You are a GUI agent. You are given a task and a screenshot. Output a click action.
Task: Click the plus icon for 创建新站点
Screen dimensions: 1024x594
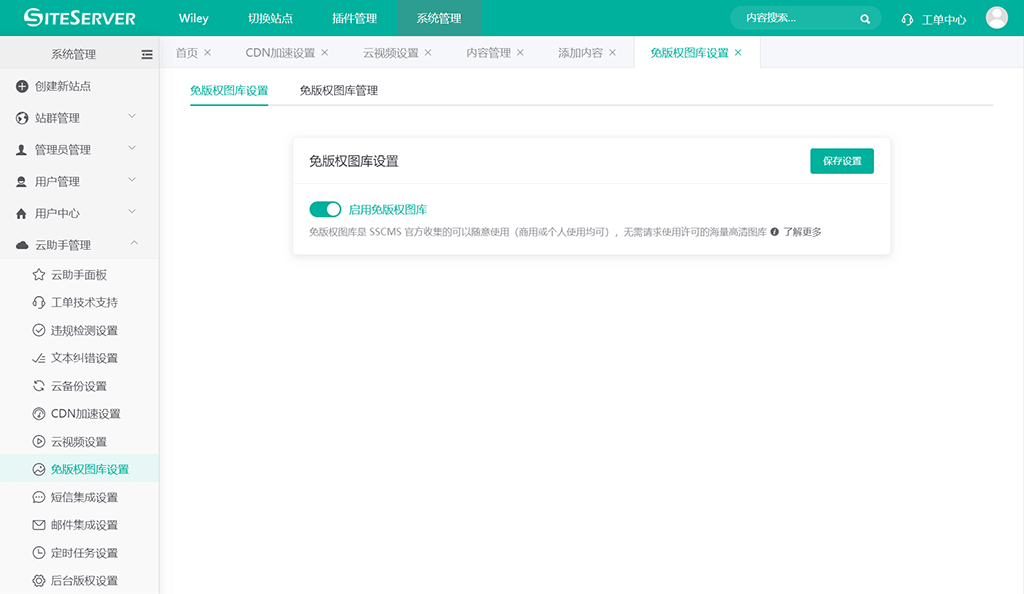(x=22, y=86)
